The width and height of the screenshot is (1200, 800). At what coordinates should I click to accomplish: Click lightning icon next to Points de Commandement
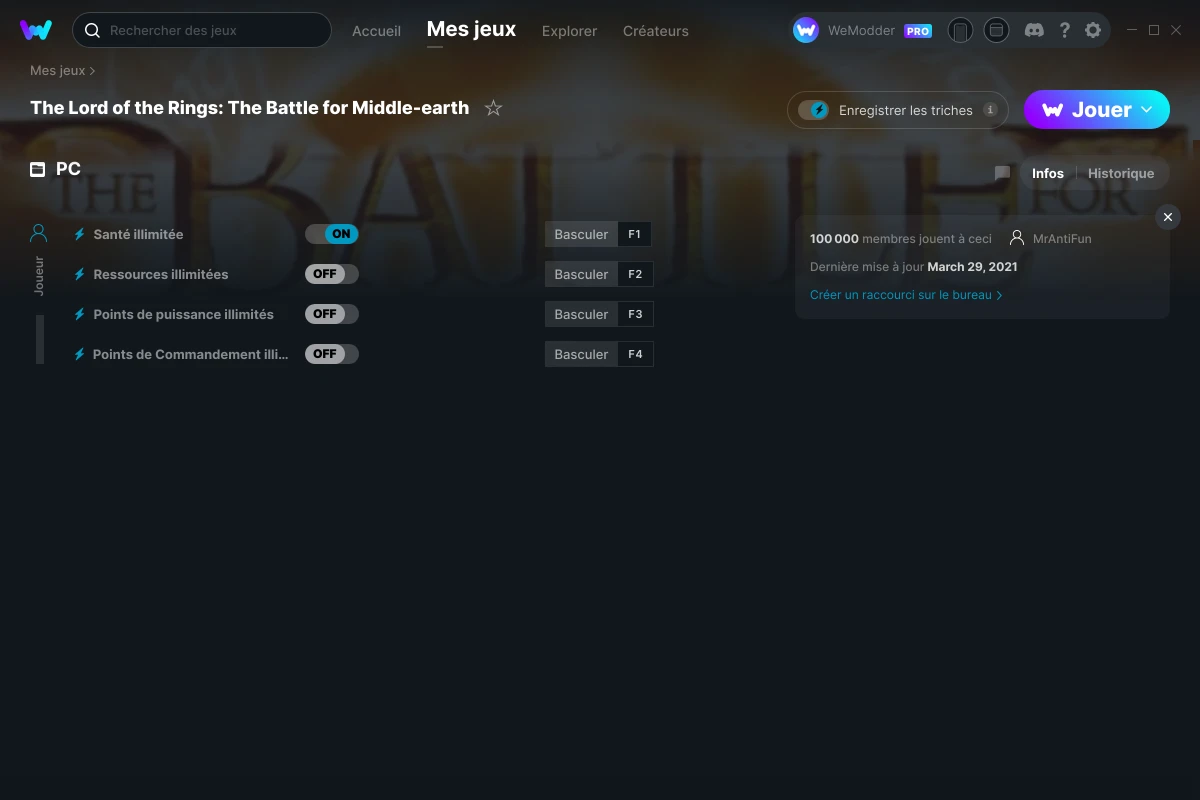pos(80,354)
